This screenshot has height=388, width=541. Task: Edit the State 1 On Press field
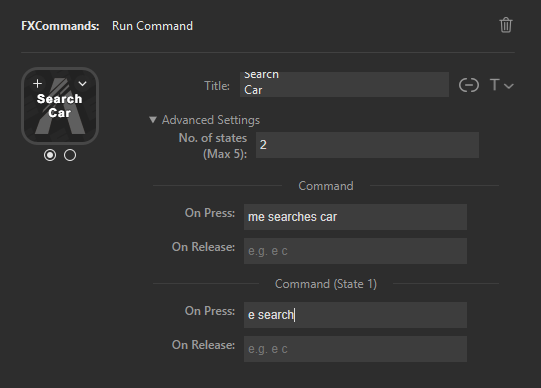(355, 315)
